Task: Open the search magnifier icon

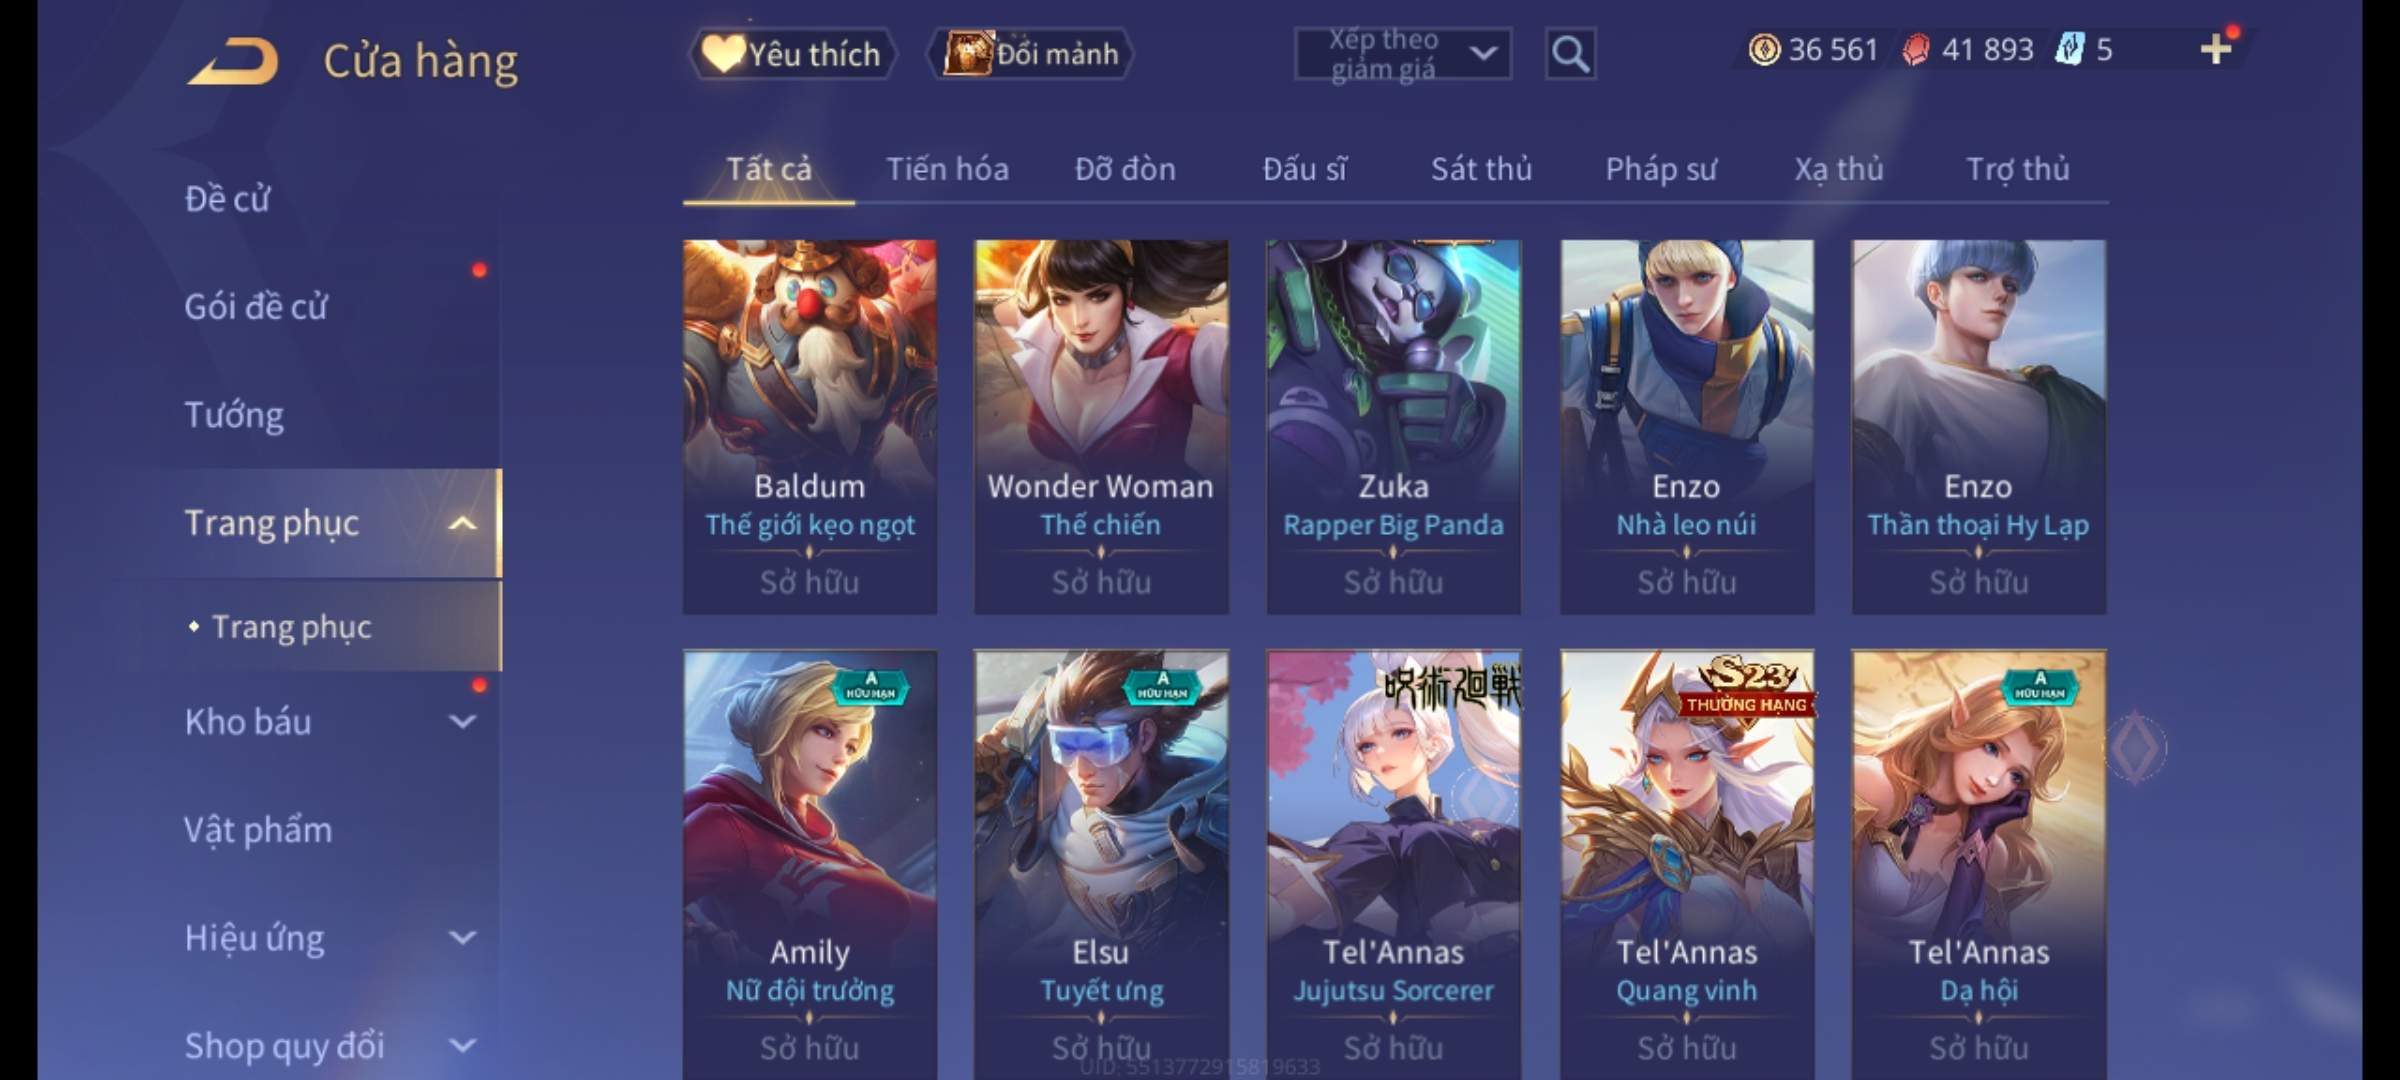Action: coord(1570,54)
